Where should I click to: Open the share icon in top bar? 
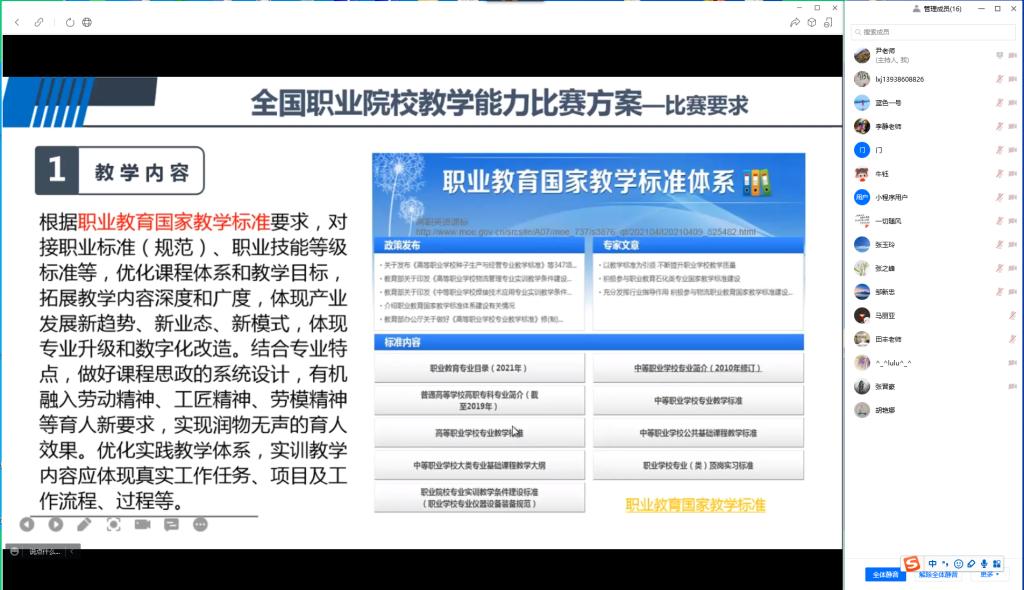[795, 22]
